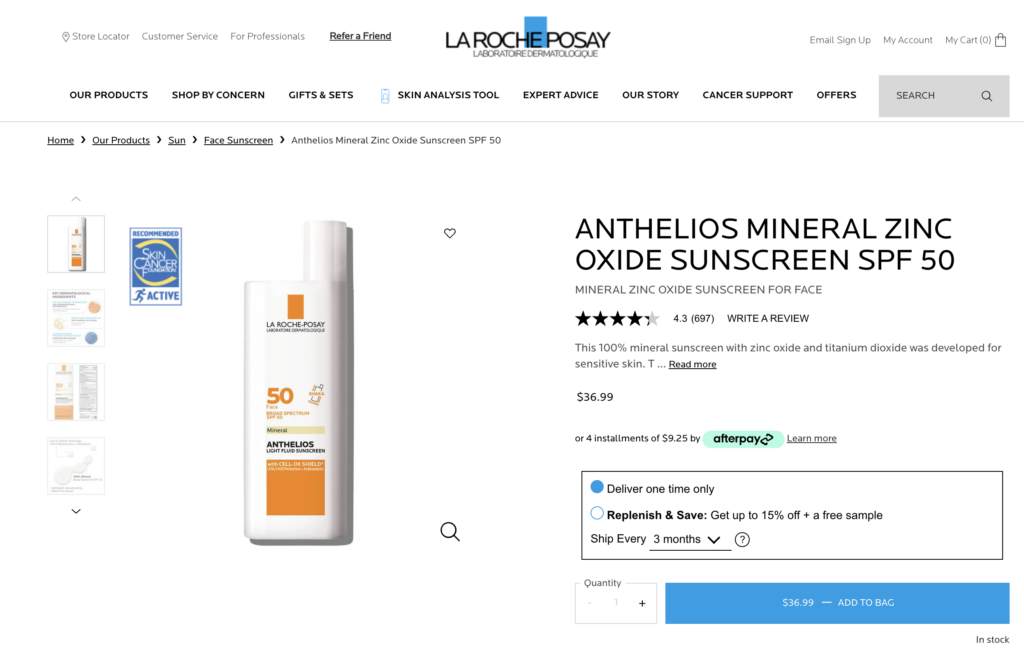Image resolution: width=1024 pixels, height=651 pixels.
Task: Click the Store Locator pin icon
Action: tap(65, 37)
